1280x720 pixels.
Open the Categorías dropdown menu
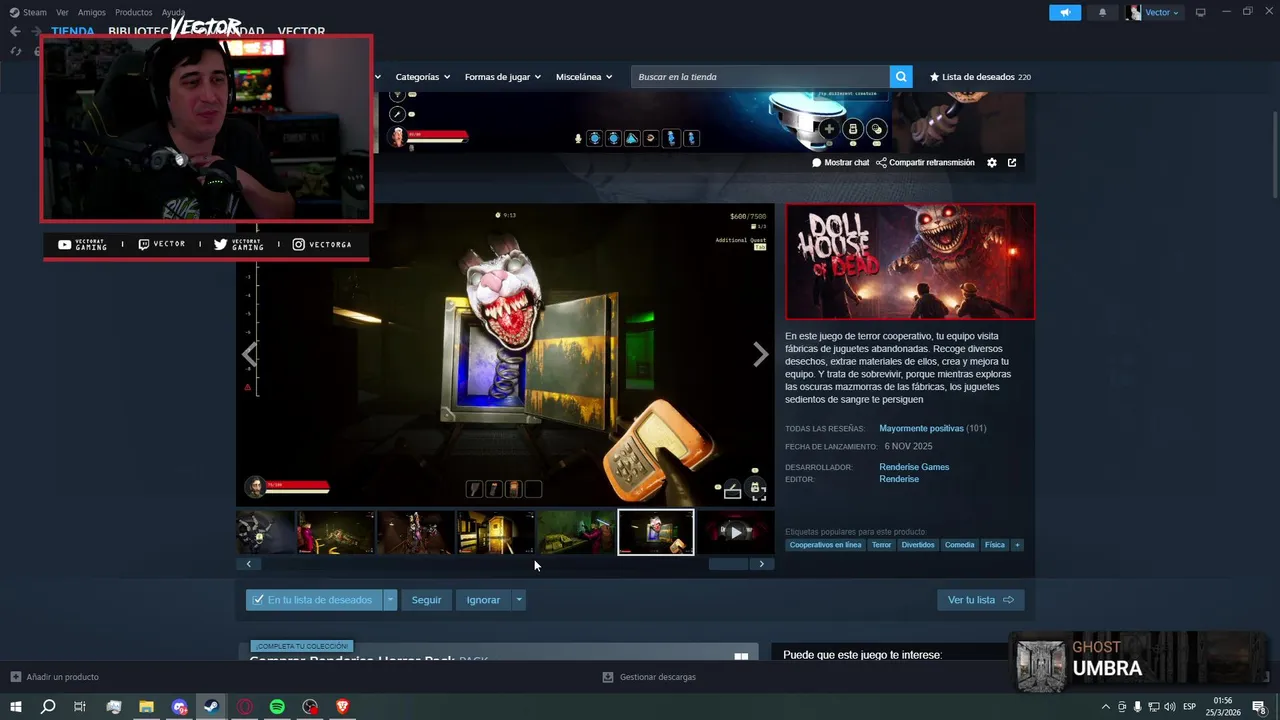pyautogui.click(x=422, y=77)
